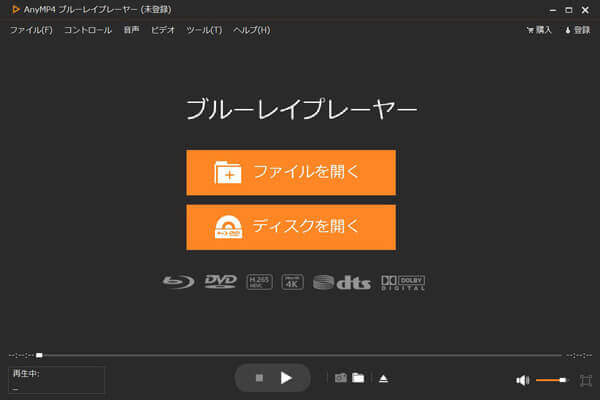The image size is (600, 400).
Task: Open the コントロール menu
Action: [88, 30]
